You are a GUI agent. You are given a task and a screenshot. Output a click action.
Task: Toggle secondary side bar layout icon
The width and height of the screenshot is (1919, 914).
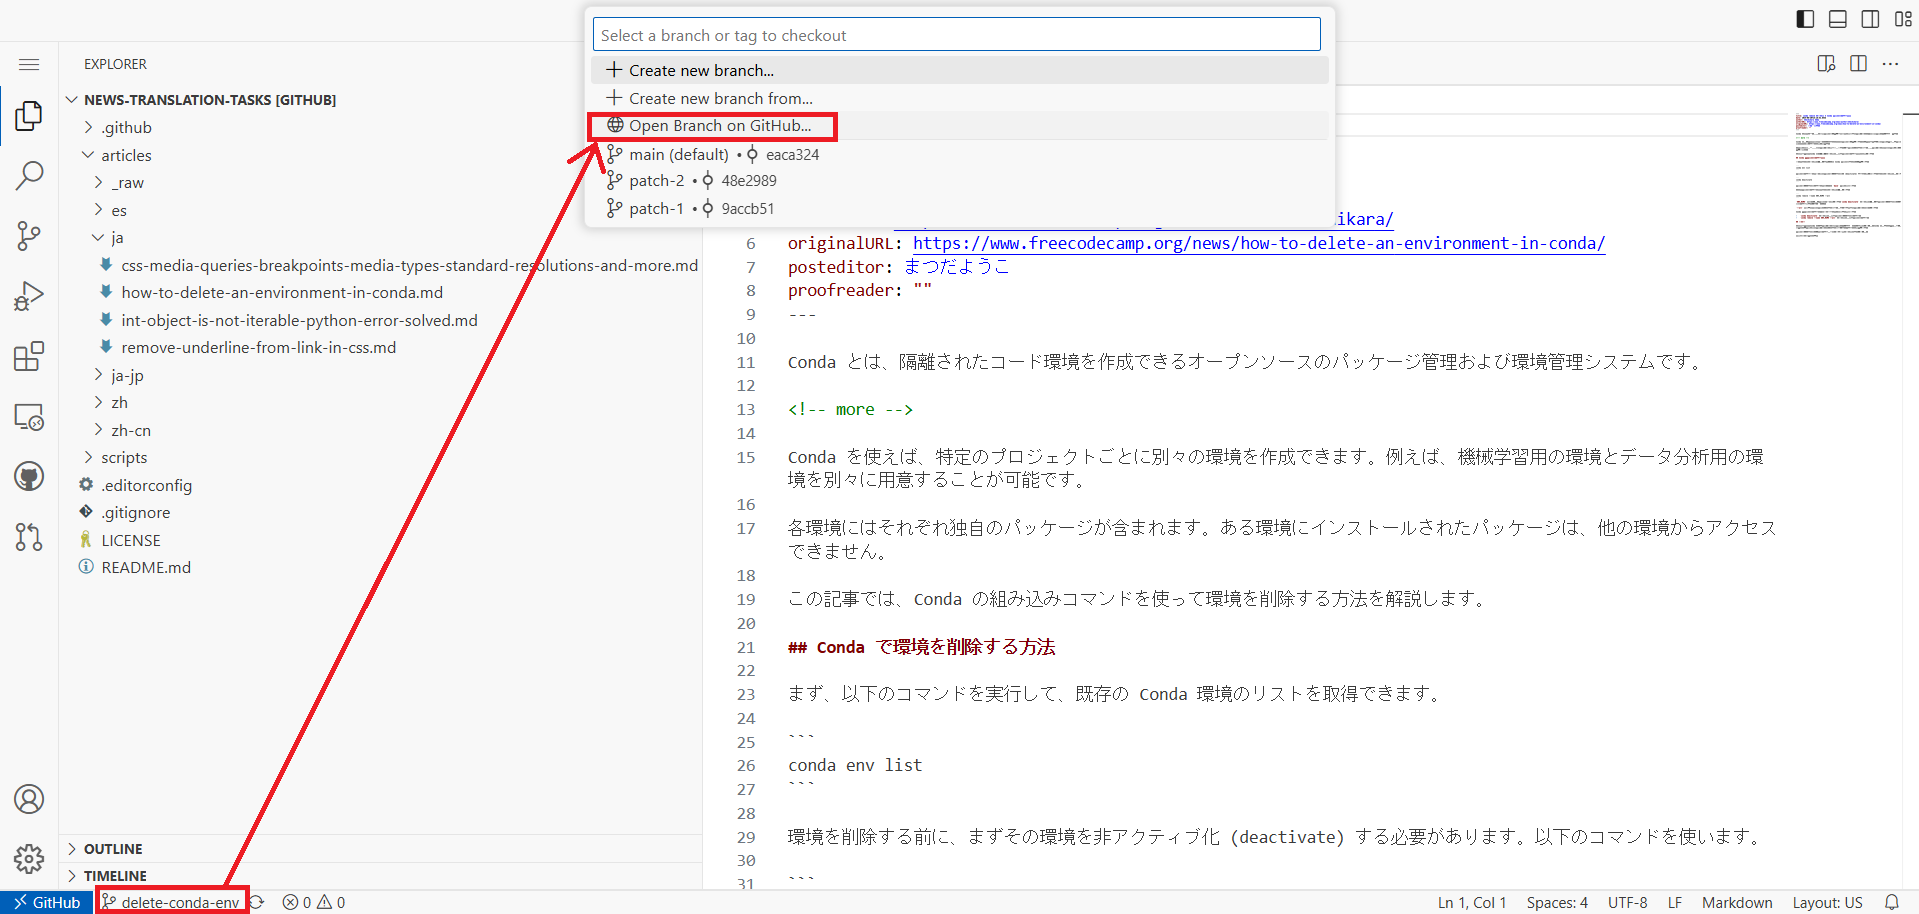click(x=1870, y=19)
